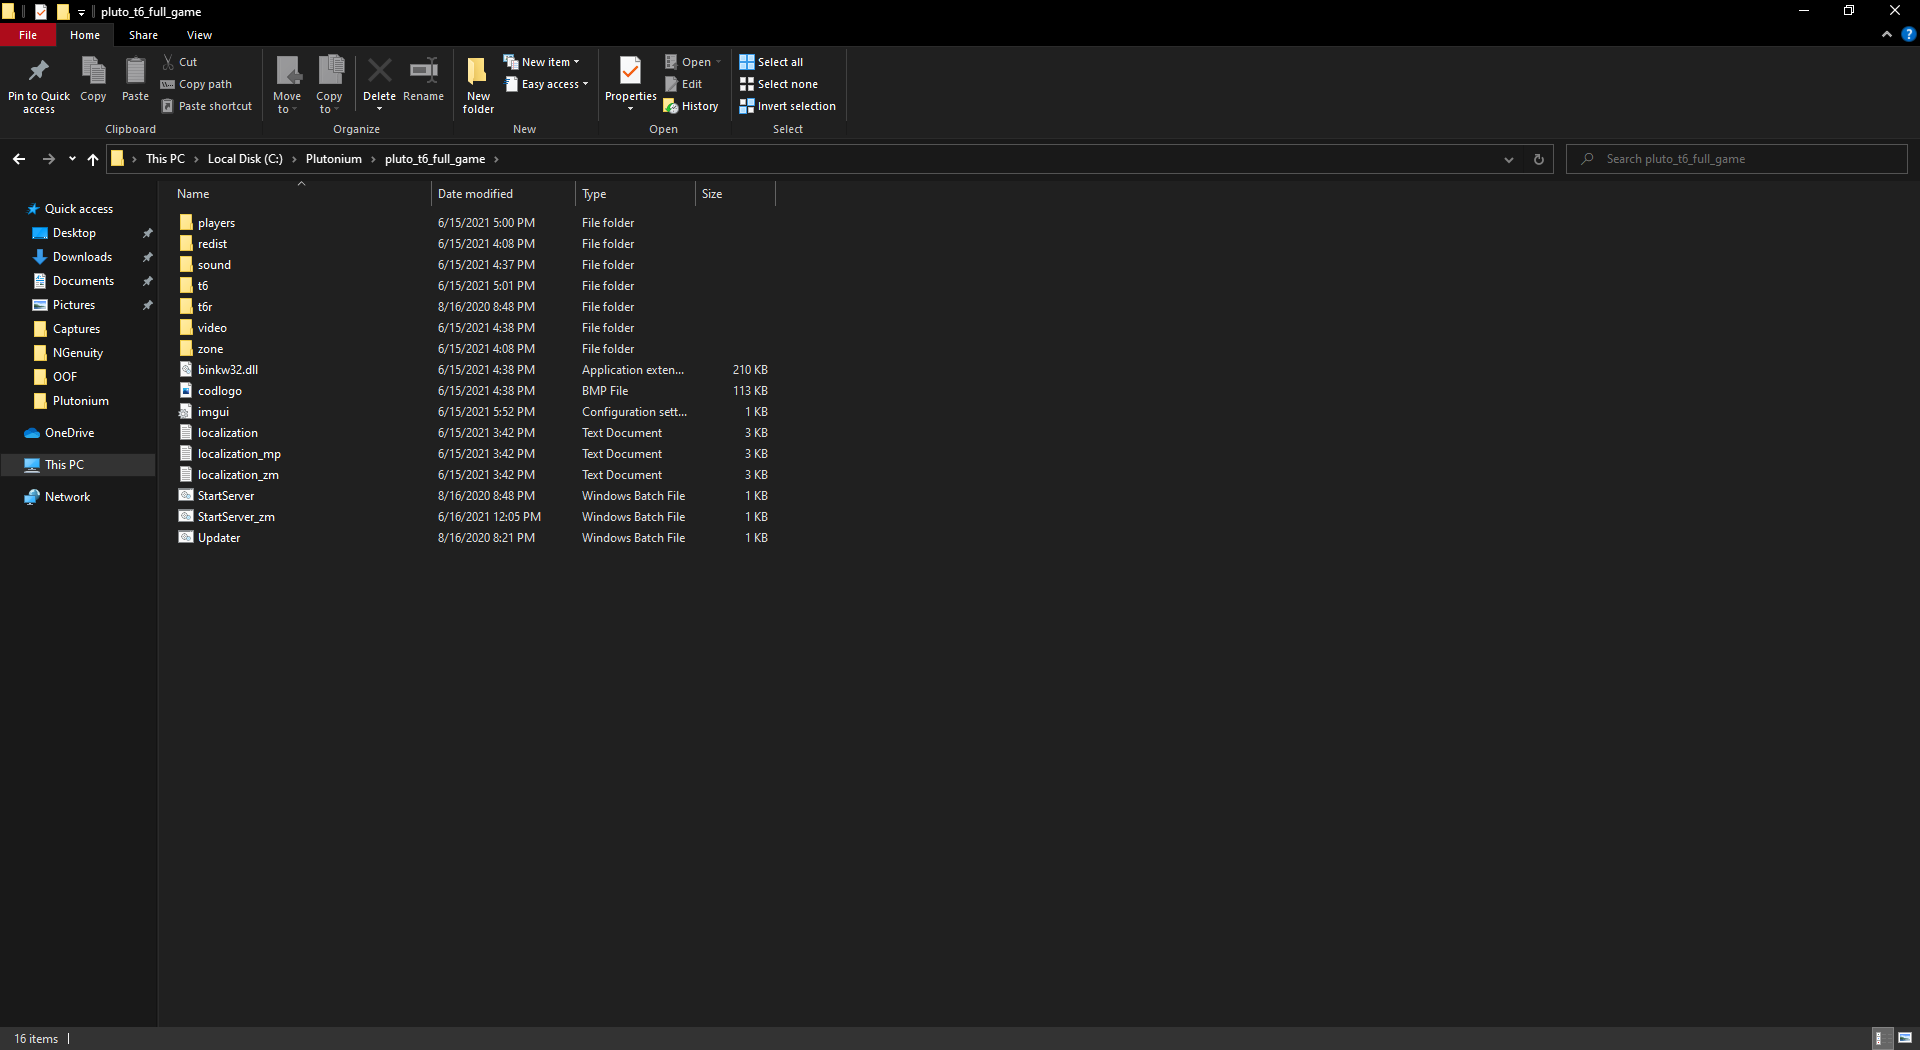Image resolution: width=1920 pixels, height=1050 pixels.
Task: Click Local Disk (C:) breadcrumb
Action: coord(245,159)
